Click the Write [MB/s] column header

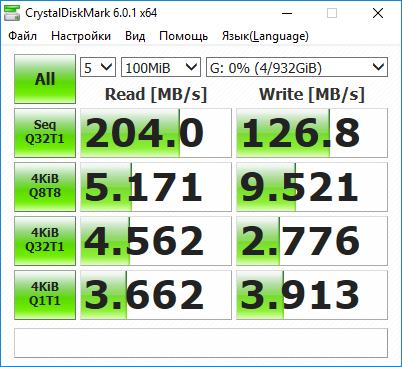[x=312, y=94]
